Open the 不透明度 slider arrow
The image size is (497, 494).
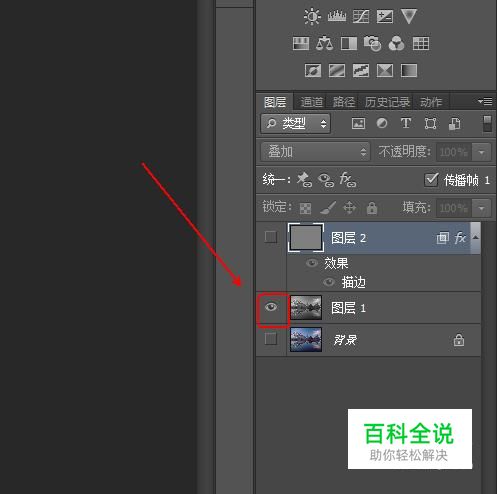coord(481,152)
